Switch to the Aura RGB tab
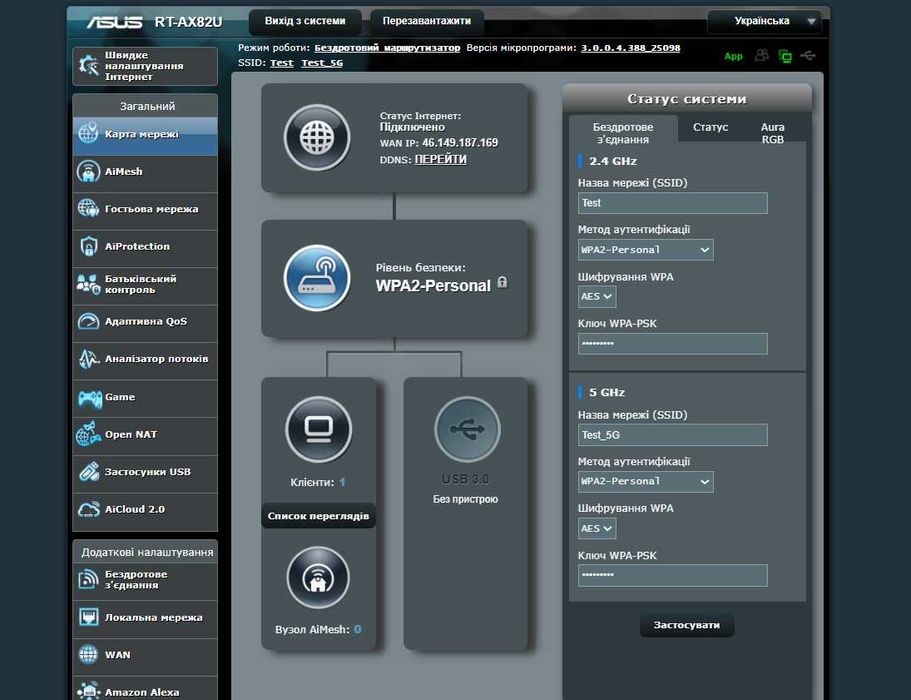Screen dimensions: 911x700 click(772, 133)
